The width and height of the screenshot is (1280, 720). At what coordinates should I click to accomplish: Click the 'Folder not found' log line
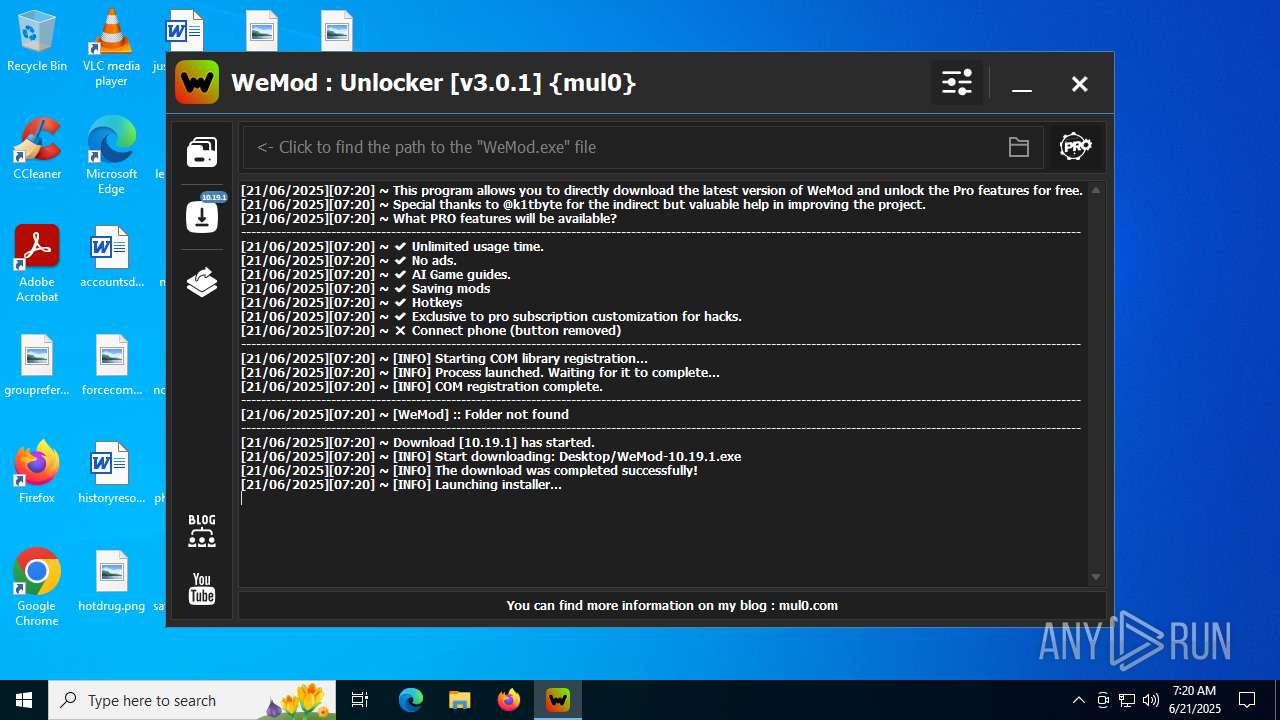click(x=405, y=414)
